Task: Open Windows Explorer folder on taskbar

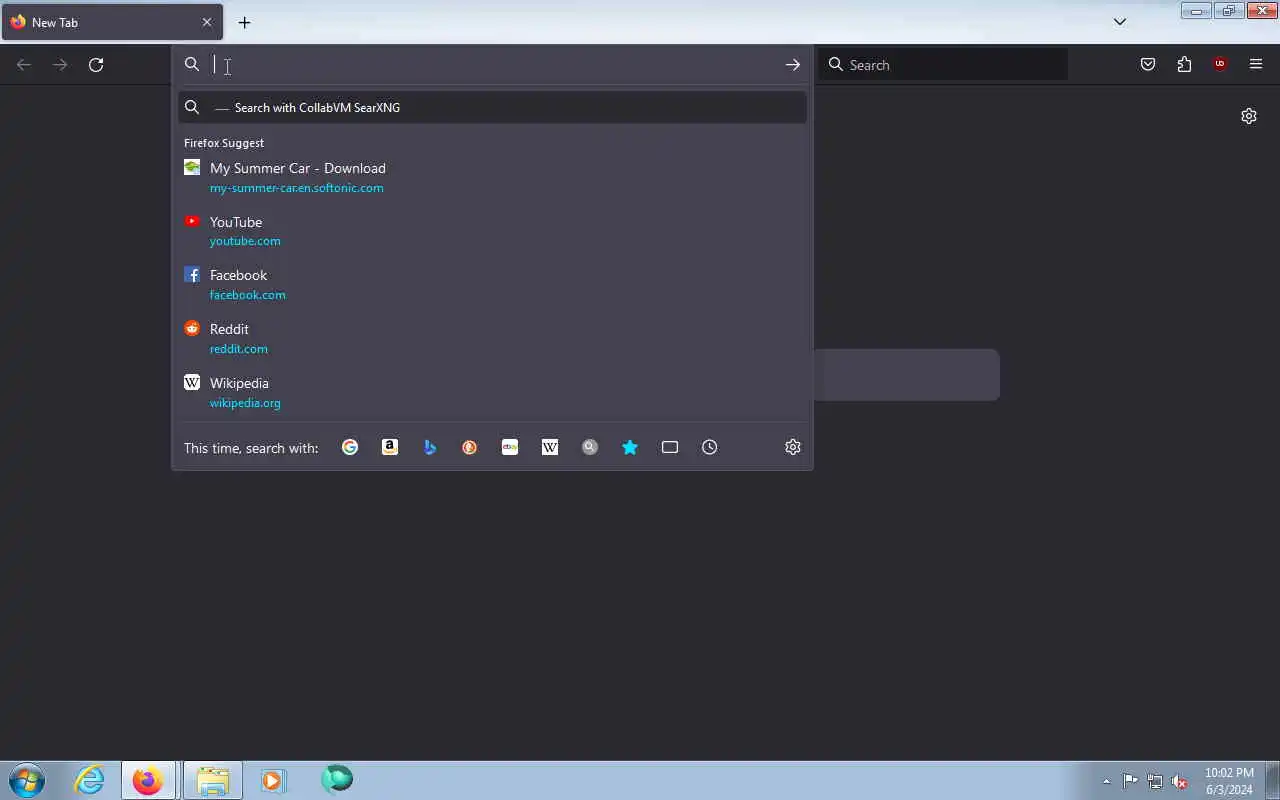Action: point(212,780)
